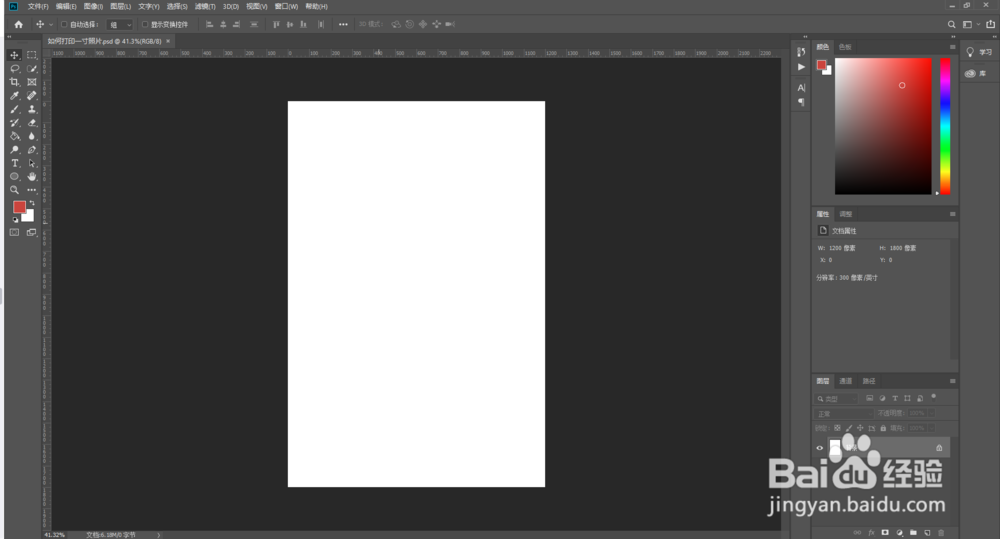Switch to the 色板 tab
Image resolution: width=1000 pixels, height=539 pixels.
(845, 47)
